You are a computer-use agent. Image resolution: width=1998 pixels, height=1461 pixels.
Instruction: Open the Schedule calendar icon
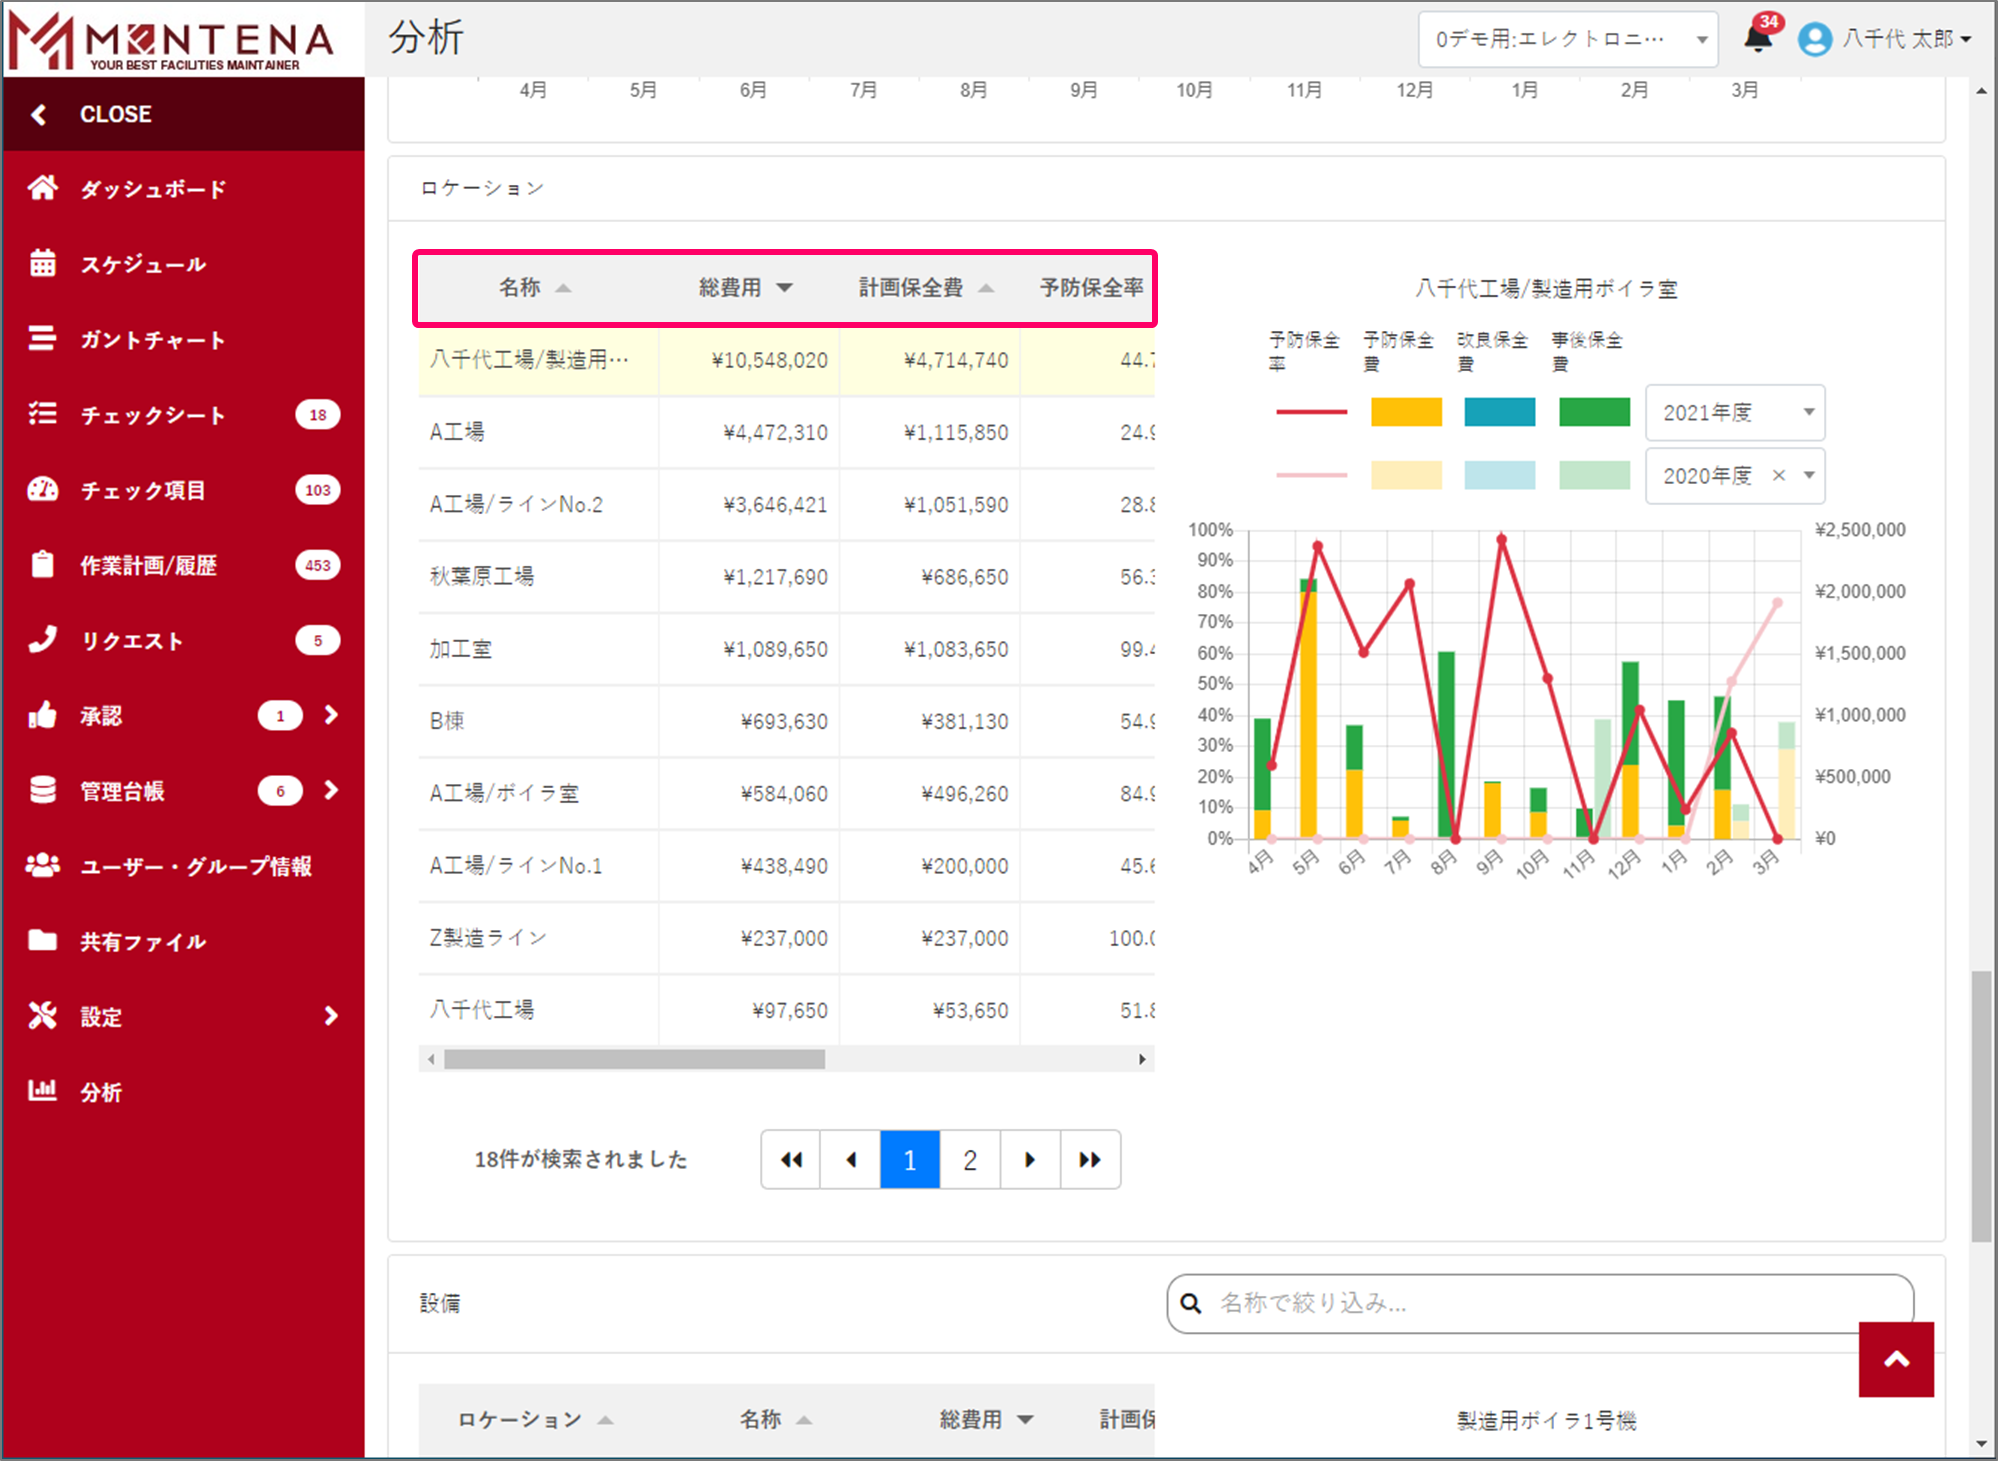tap(42, 263)
